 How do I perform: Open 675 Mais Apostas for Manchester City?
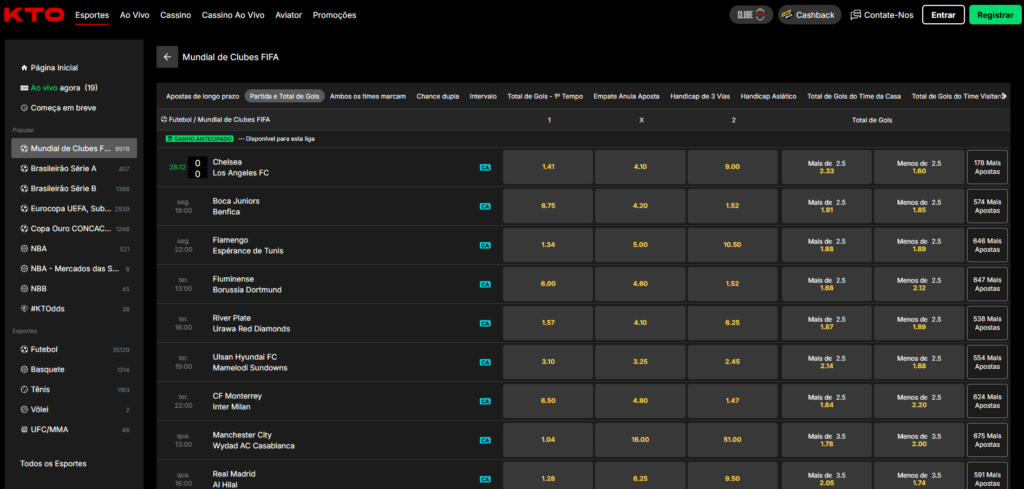987,440
